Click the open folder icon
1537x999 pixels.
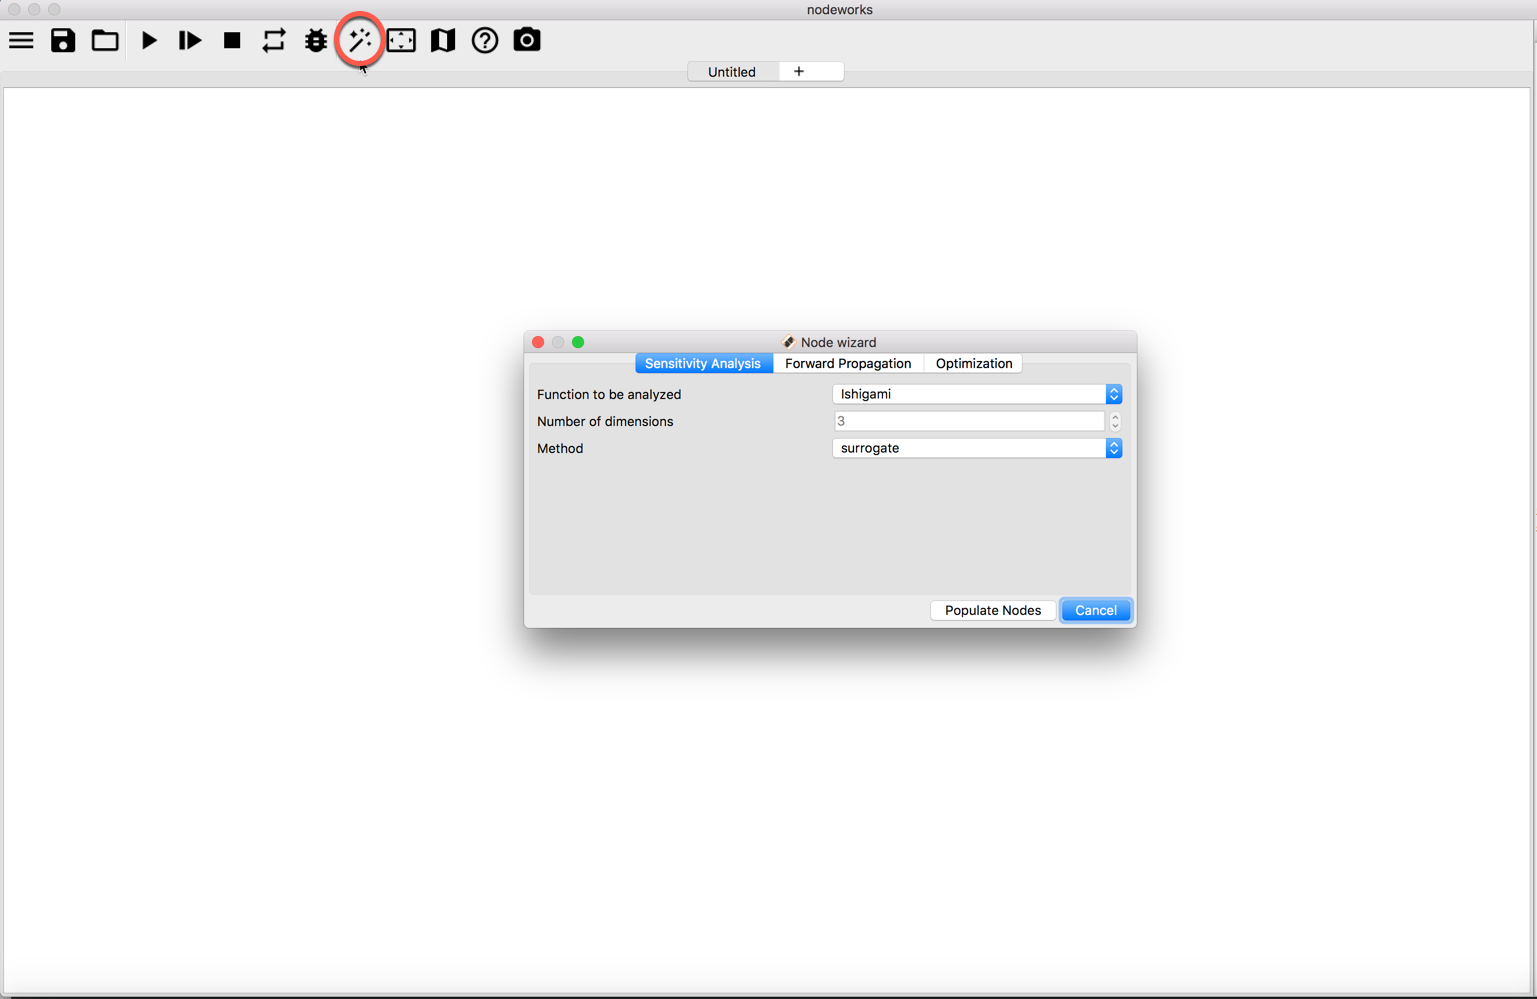click(x=105, y=41)
